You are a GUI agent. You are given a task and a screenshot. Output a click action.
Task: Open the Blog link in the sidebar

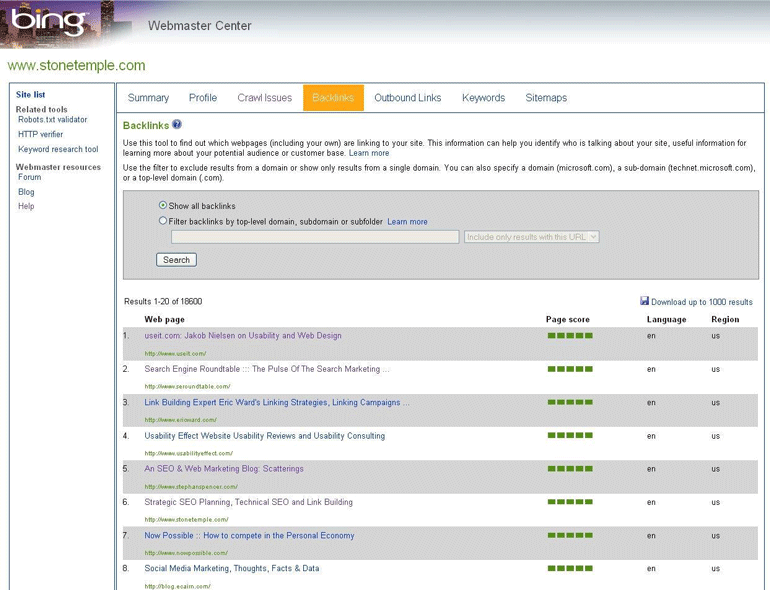[x=26, y=192]
